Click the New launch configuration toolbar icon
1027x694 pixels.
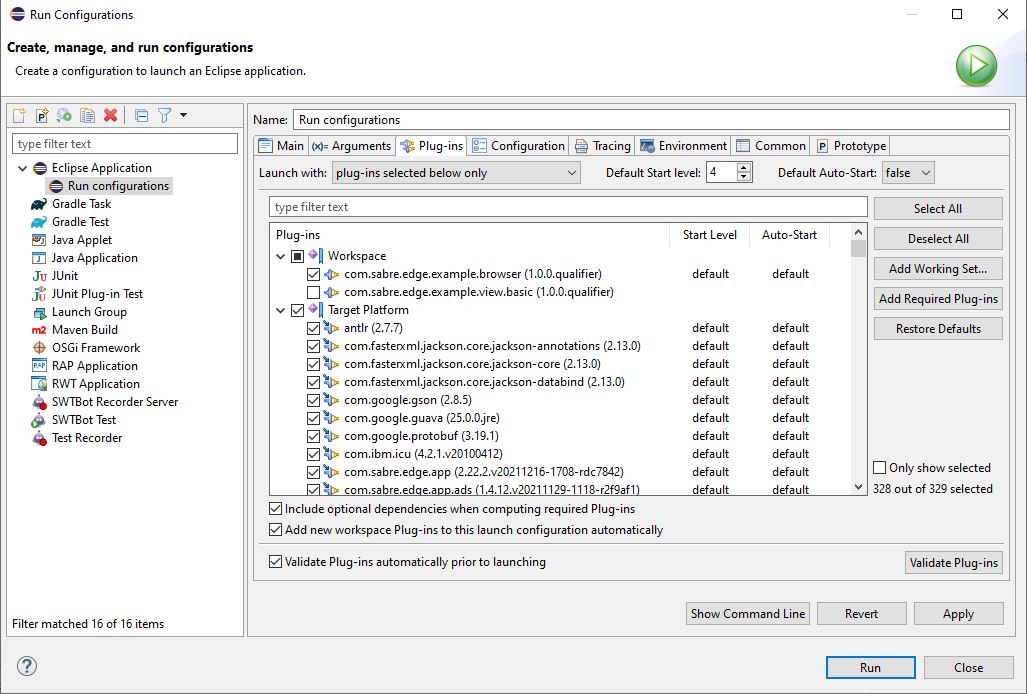point(19,116)
